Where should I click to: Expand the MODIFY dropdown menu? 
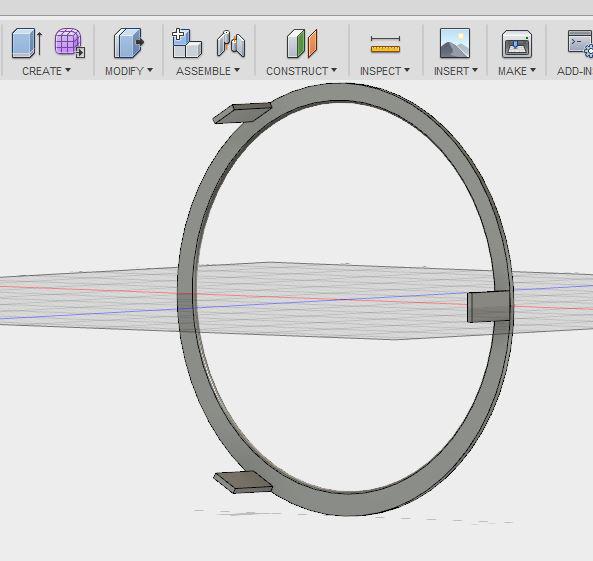(x=129, y=71)
